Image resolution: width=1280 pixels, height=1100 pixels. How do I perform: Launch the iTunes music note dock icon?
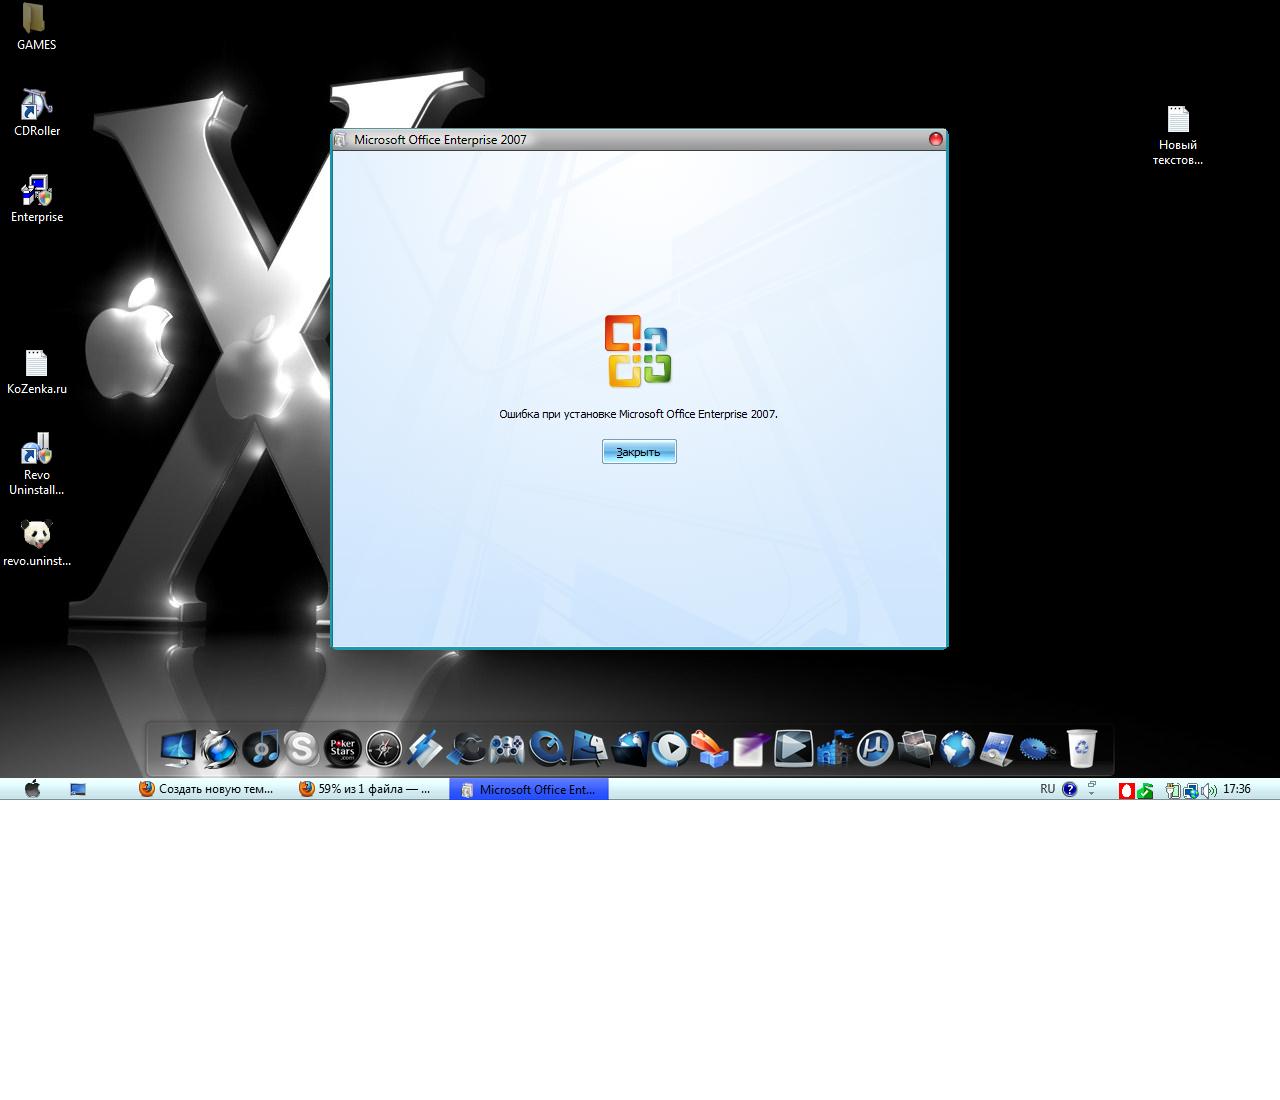coord(261,748)
